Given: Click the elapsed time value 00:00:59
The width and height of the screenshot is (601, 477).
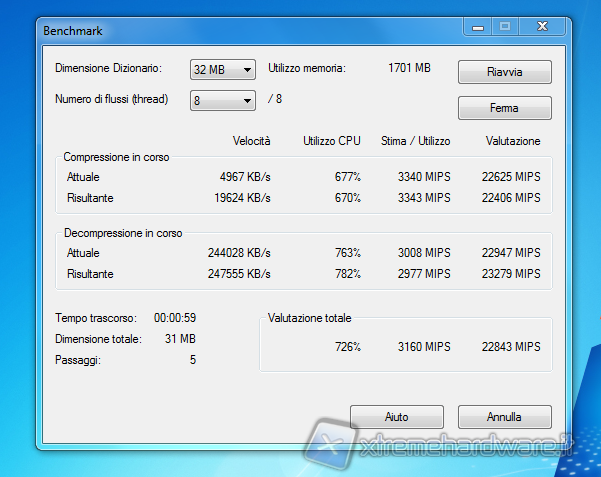Looking at the screenshot, I should 175,318.
